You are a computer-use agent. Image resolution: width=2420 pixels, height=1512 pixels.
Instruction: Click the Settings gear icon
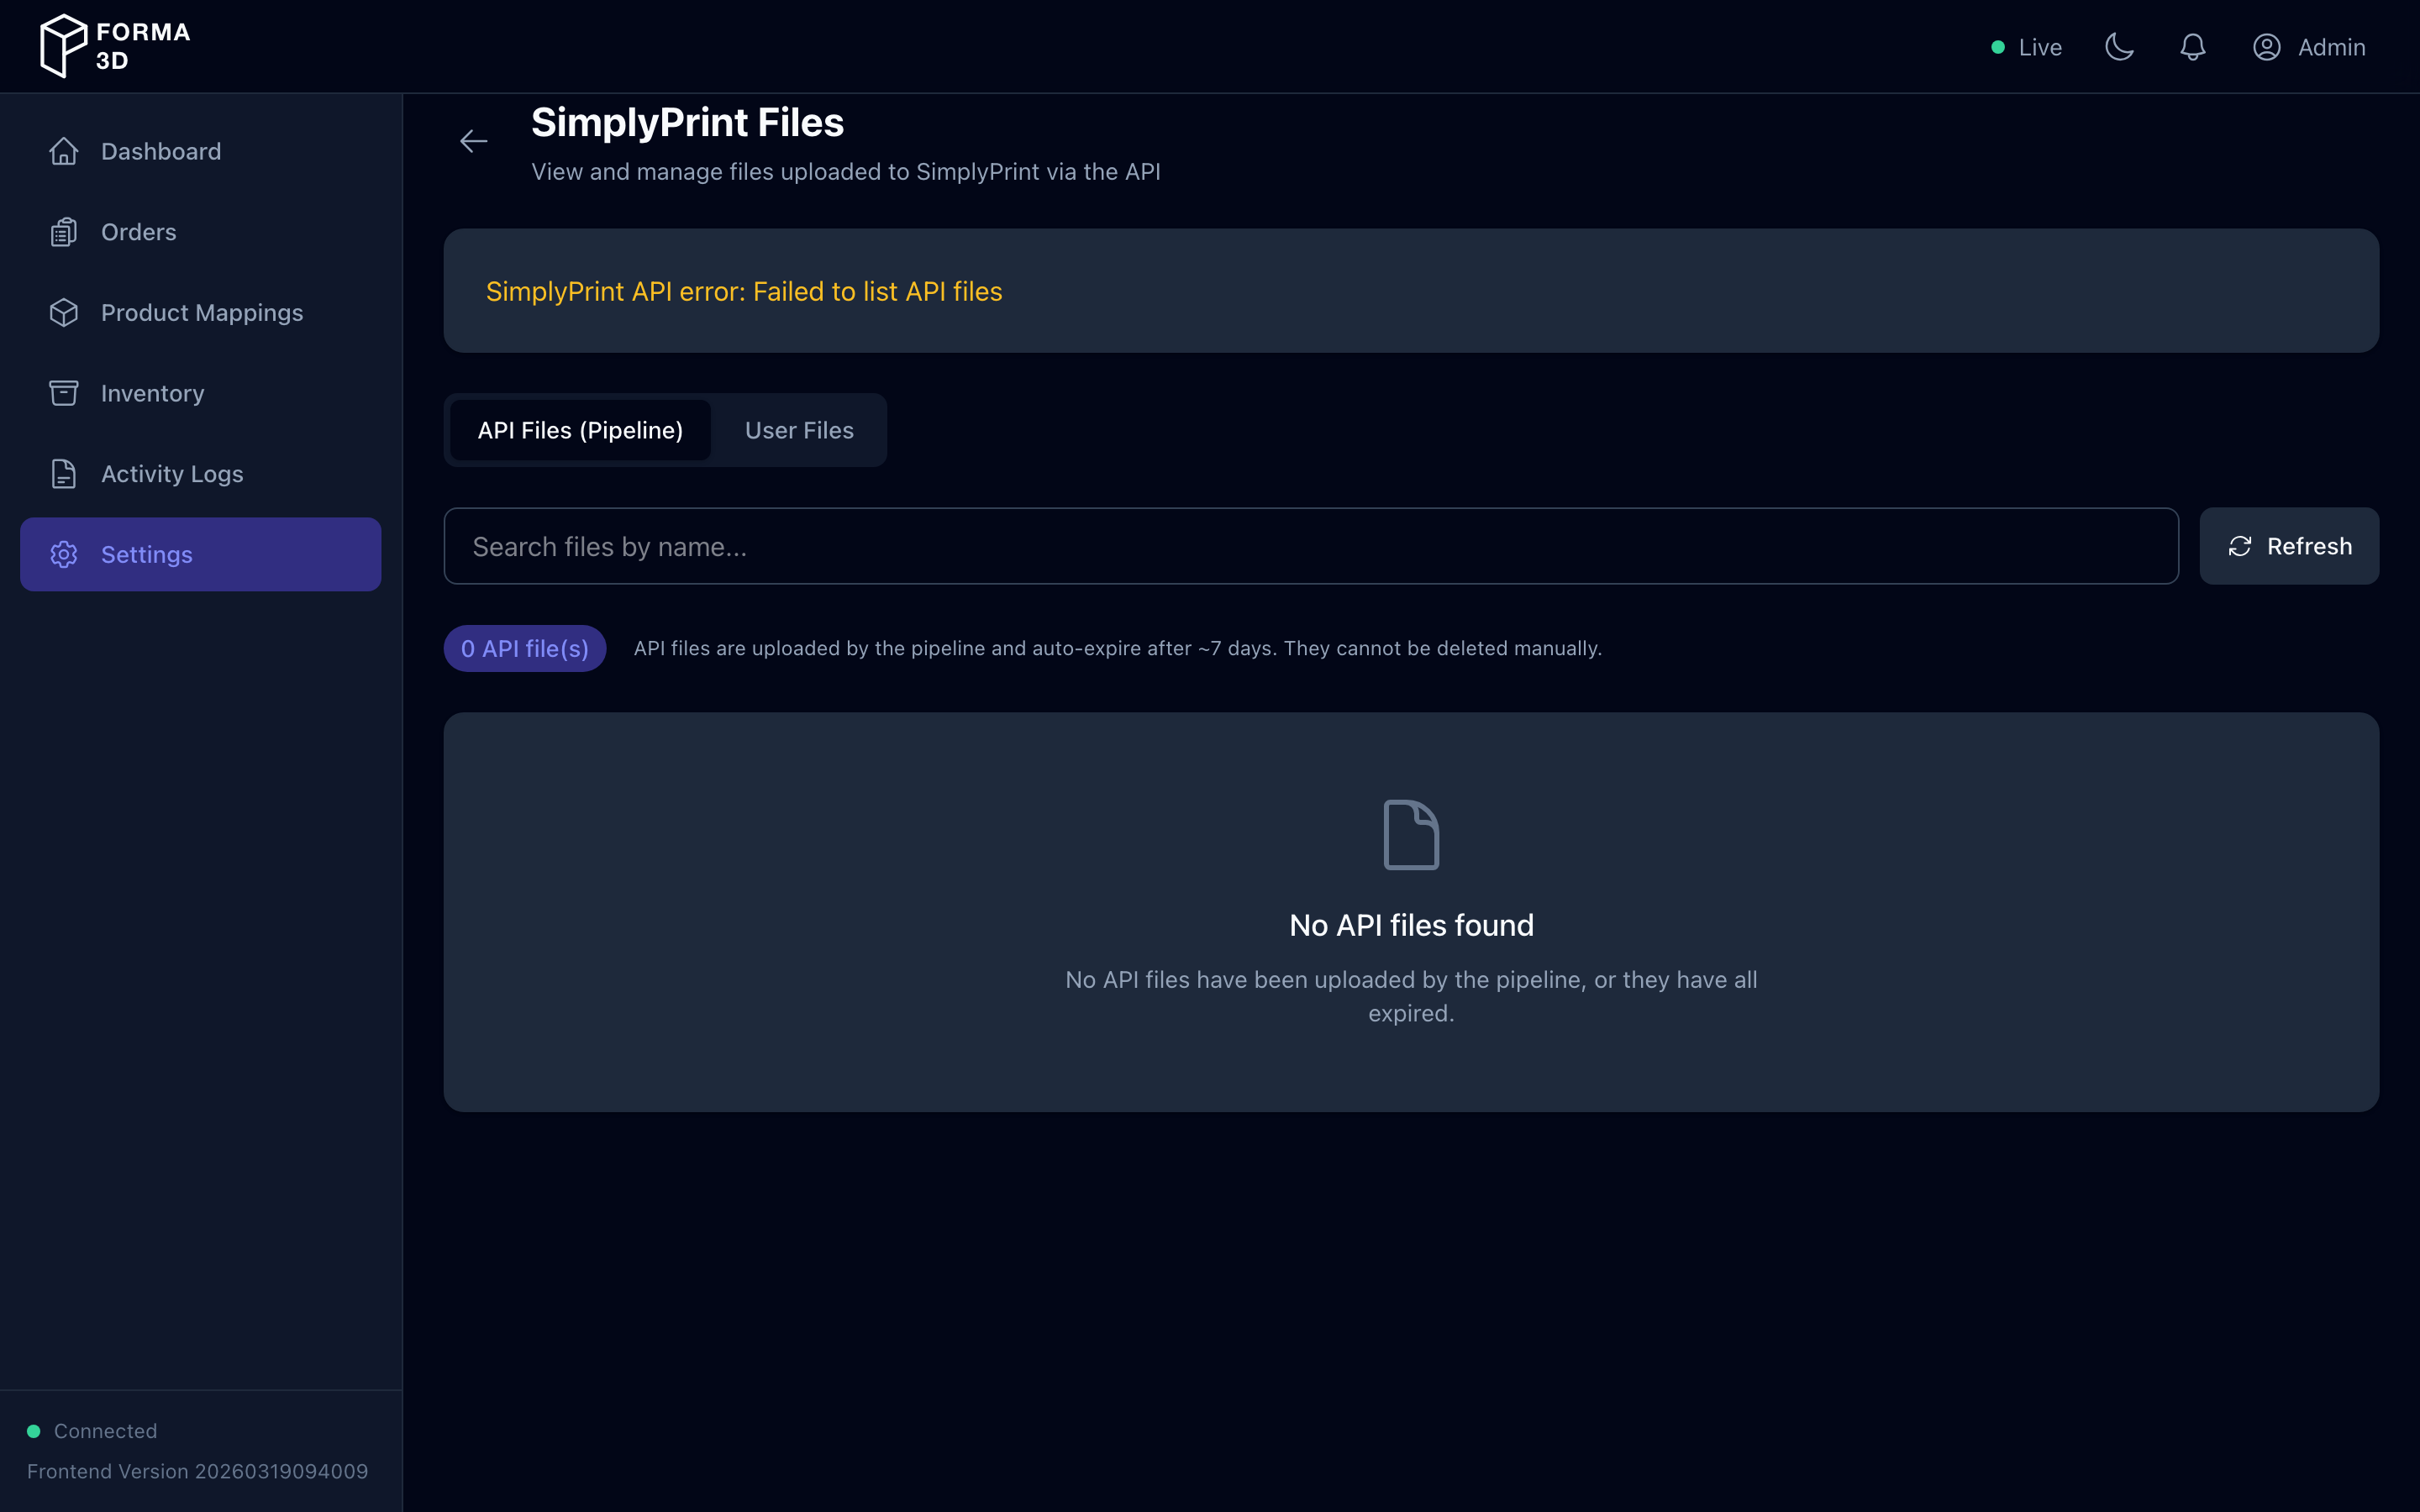coord(64,554)
